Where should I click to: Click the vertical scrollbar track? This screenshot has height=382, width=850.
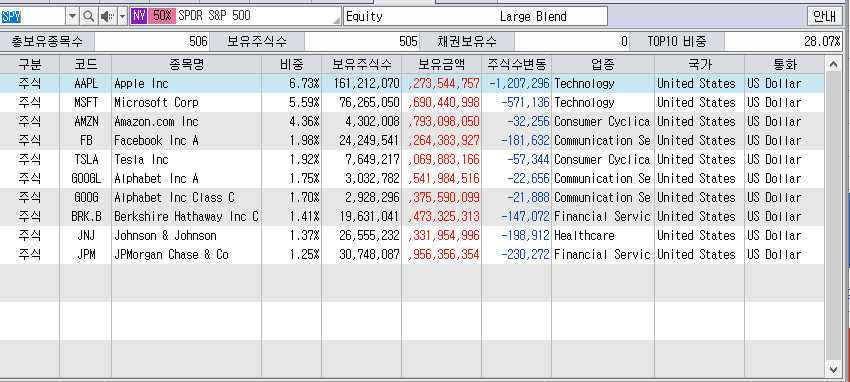pyautogui.click(x=833, y=217)
